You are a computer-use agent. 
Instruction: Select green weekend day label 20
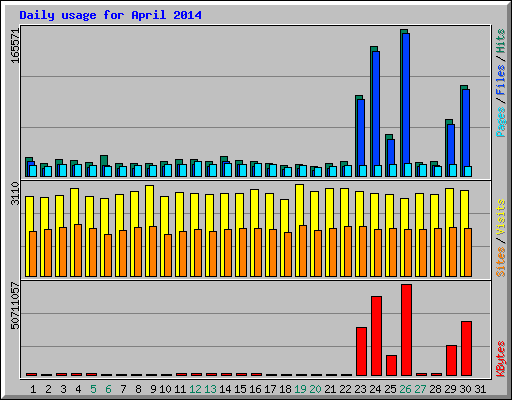pos(315,389)
